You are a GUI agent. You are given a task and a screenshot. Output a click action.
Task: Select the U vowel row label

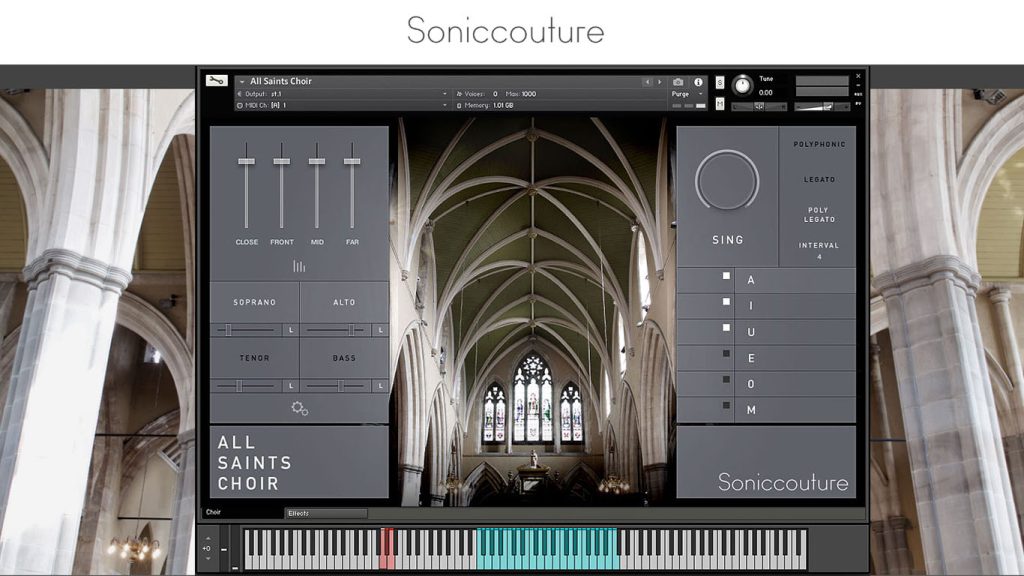point(751,332)
